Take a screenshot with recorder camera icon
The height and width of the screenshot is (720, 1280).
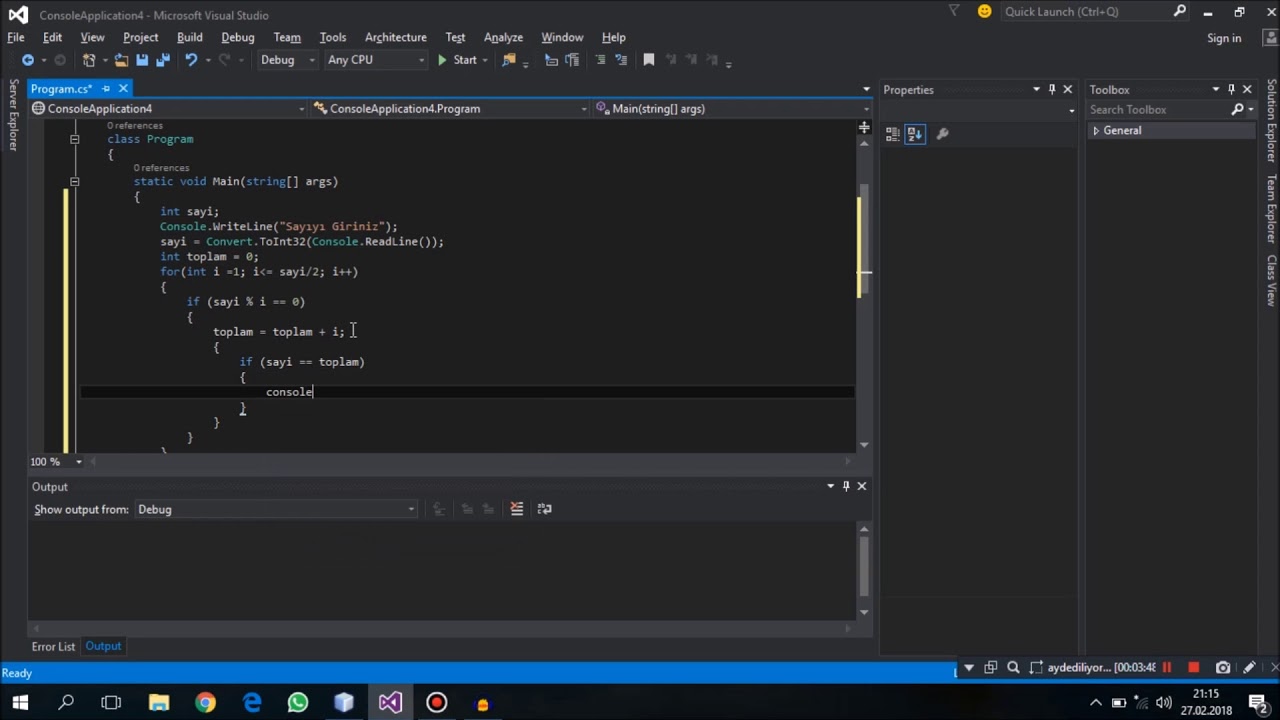(x=1222, y=668)
